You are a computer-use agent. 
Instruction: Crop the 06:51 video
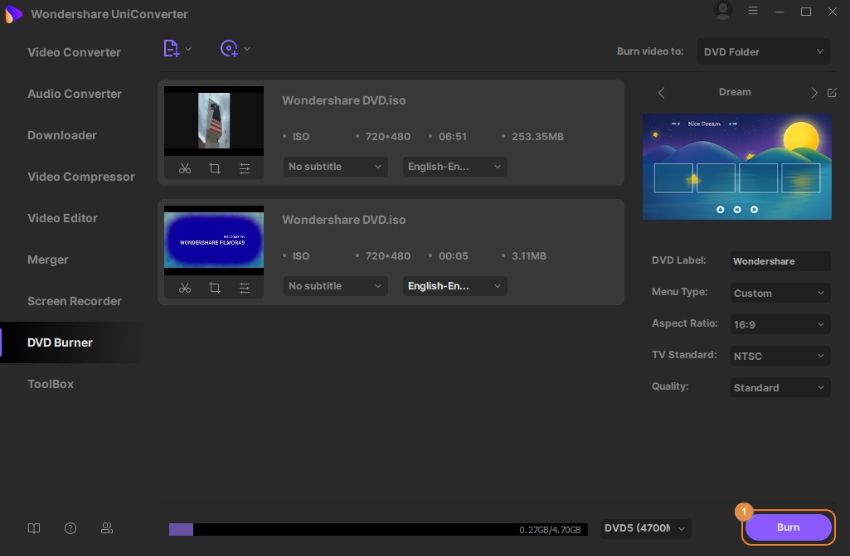pos(215,169)
